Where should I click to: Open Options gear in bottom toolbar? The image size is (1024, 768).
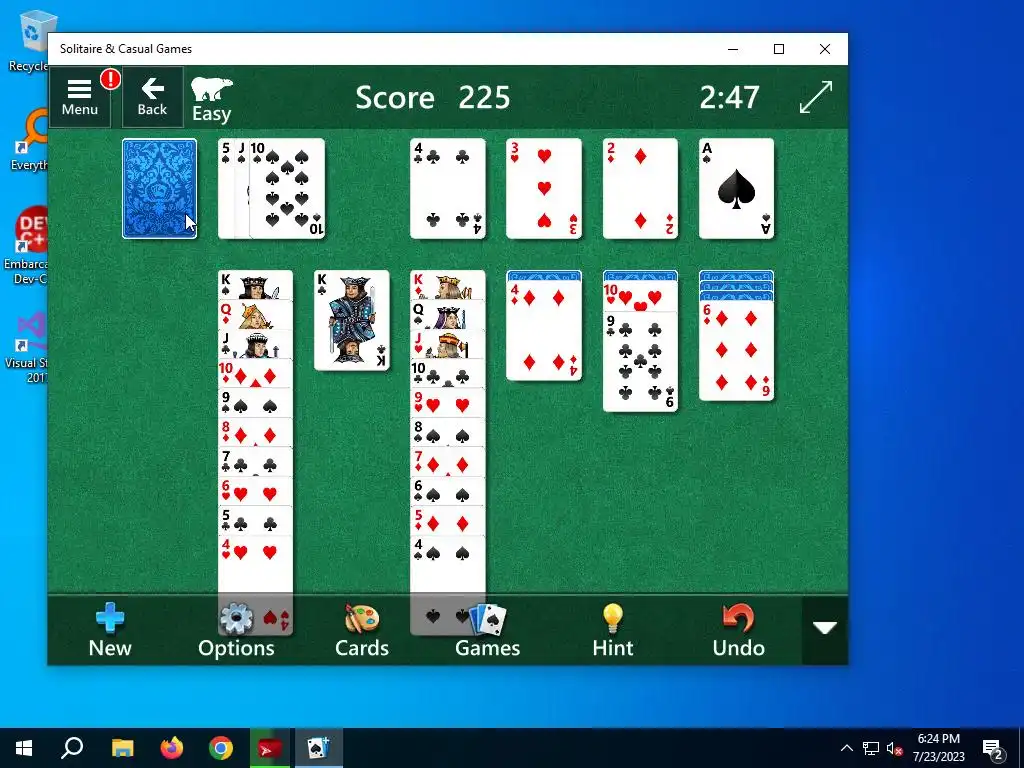pyautogui.click(x=236, y=630)
